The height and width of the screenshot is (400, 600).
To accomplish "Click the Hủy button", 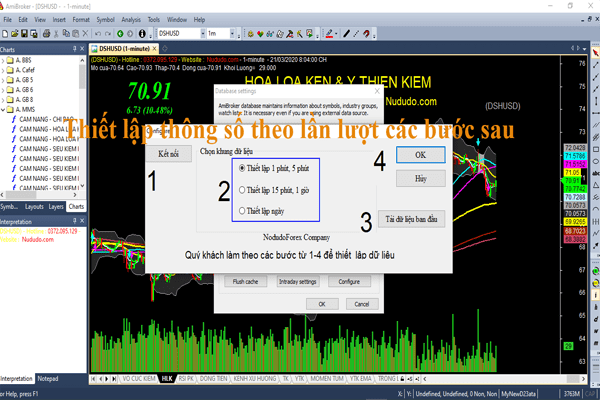I will pos(421,178).
